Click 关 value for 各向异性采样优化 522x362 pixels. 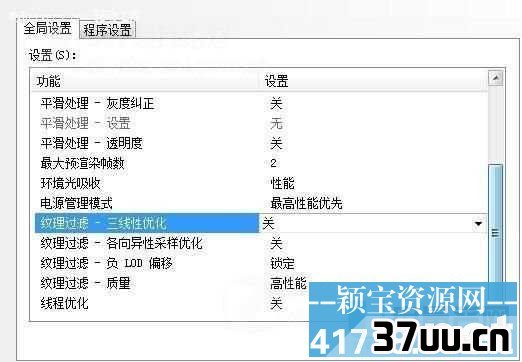pos(276,243)
